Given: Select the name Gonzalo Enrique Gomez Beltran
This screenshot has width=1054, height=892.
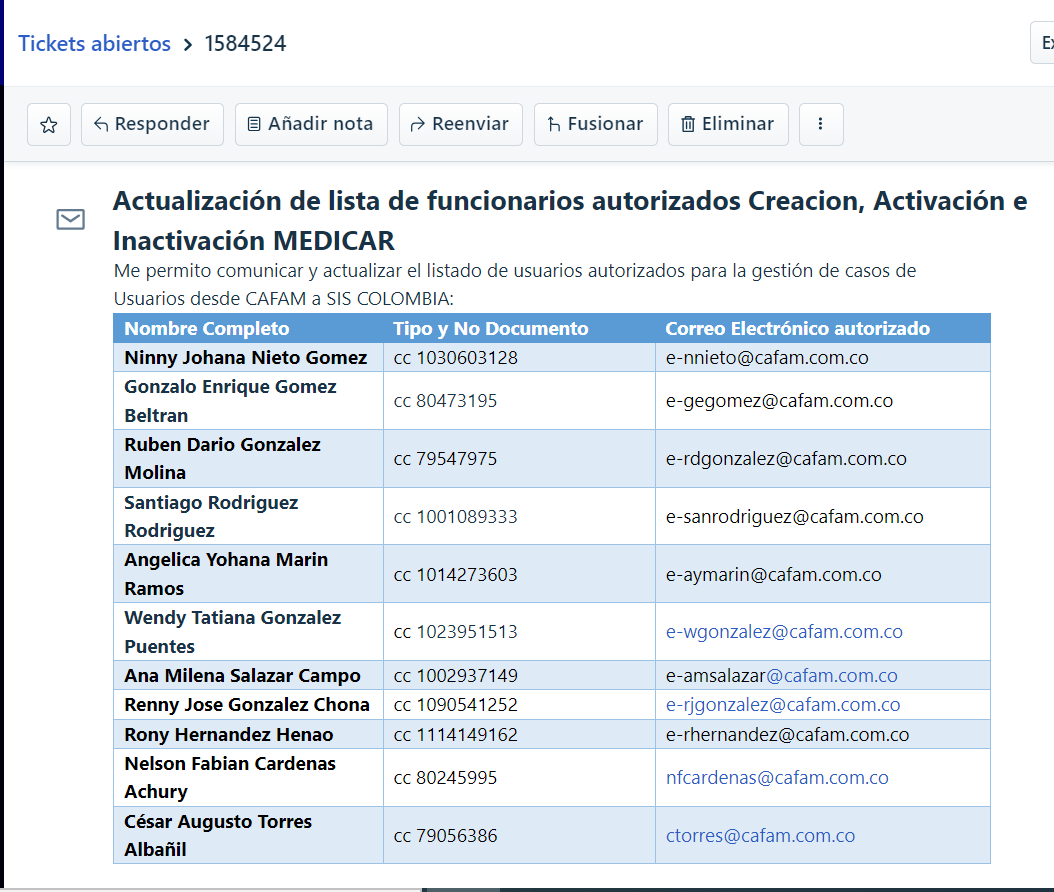Looking at the screenshot, I should click(231, 401).
